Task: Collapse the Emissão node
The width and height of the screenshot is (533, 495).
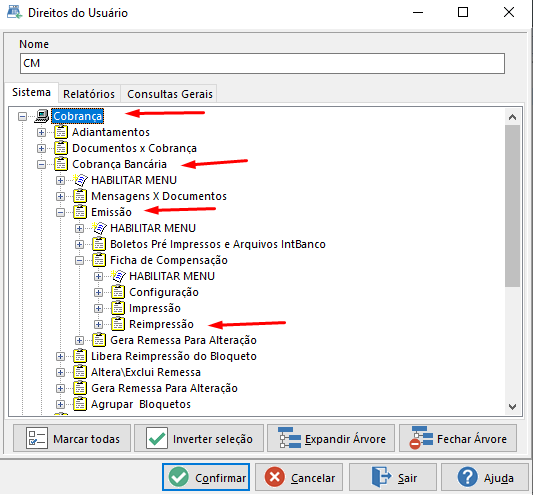Action: pos(61,212)
